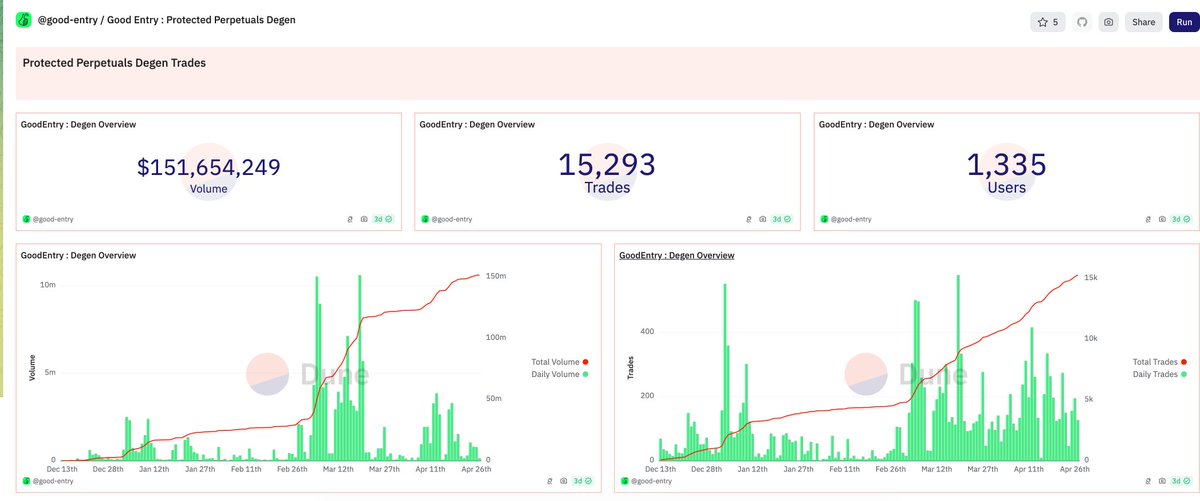Screen dimensions: 1200x501
Task: Click the 3d badge under Trades chart
Action: [x=1181, y=482]
